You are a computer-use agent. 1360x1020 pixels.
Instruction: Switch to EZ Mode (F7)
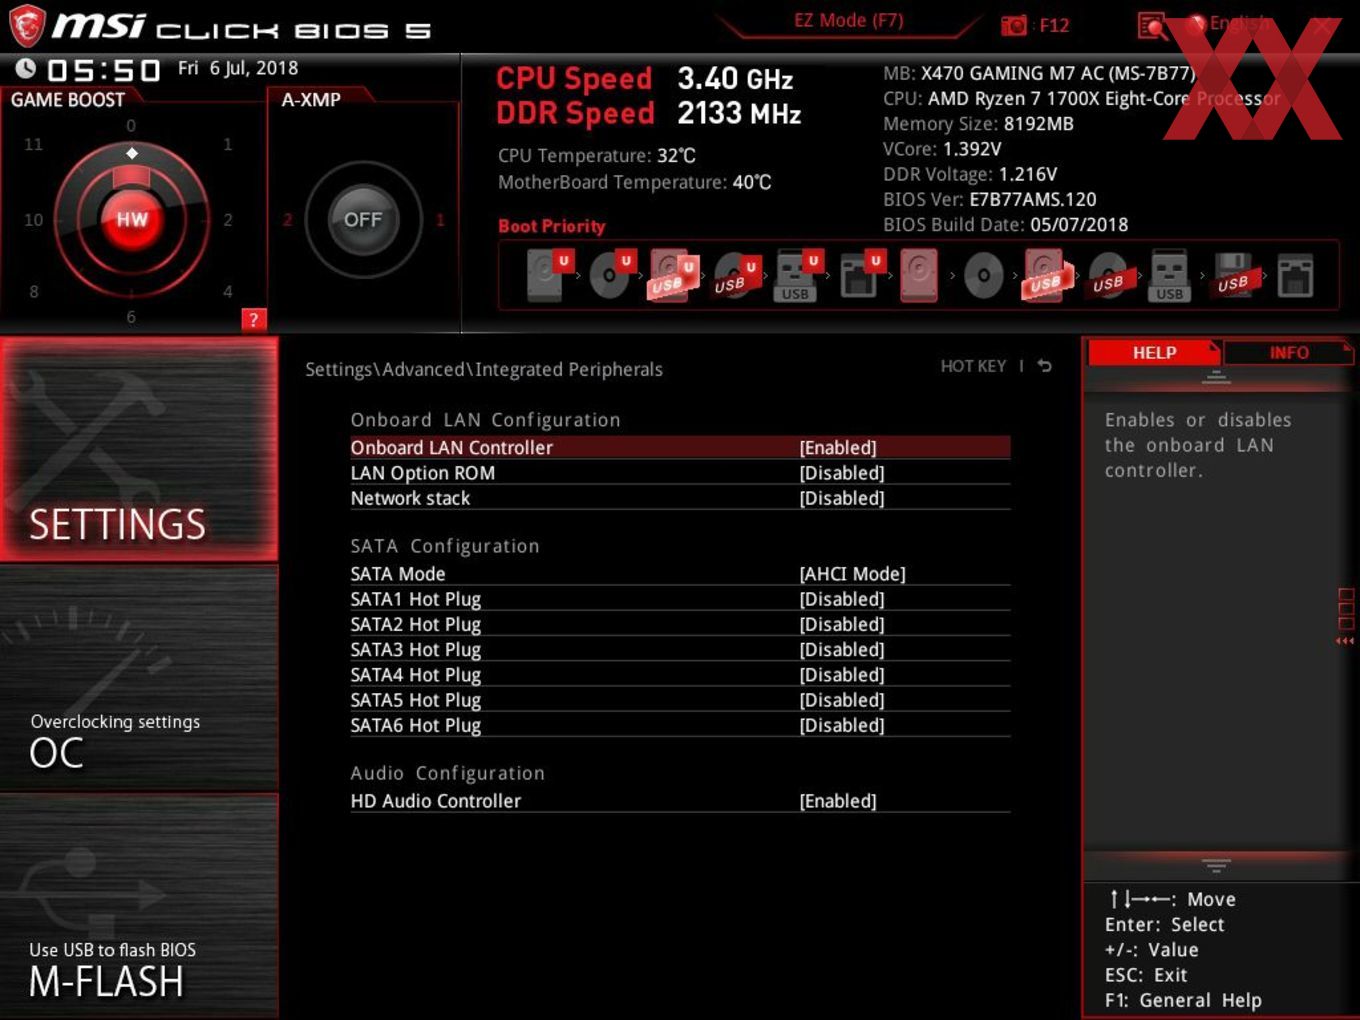tap(848, 20)
